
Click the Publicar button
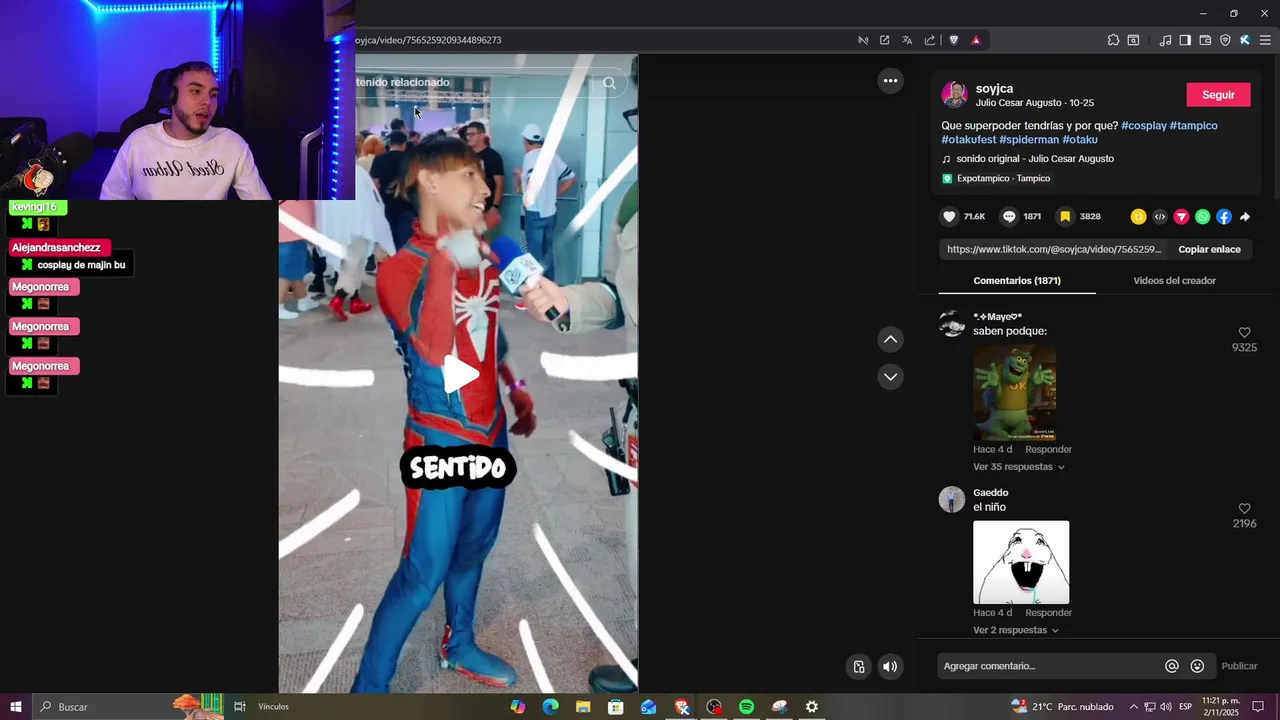click(x=1239, y=666)
